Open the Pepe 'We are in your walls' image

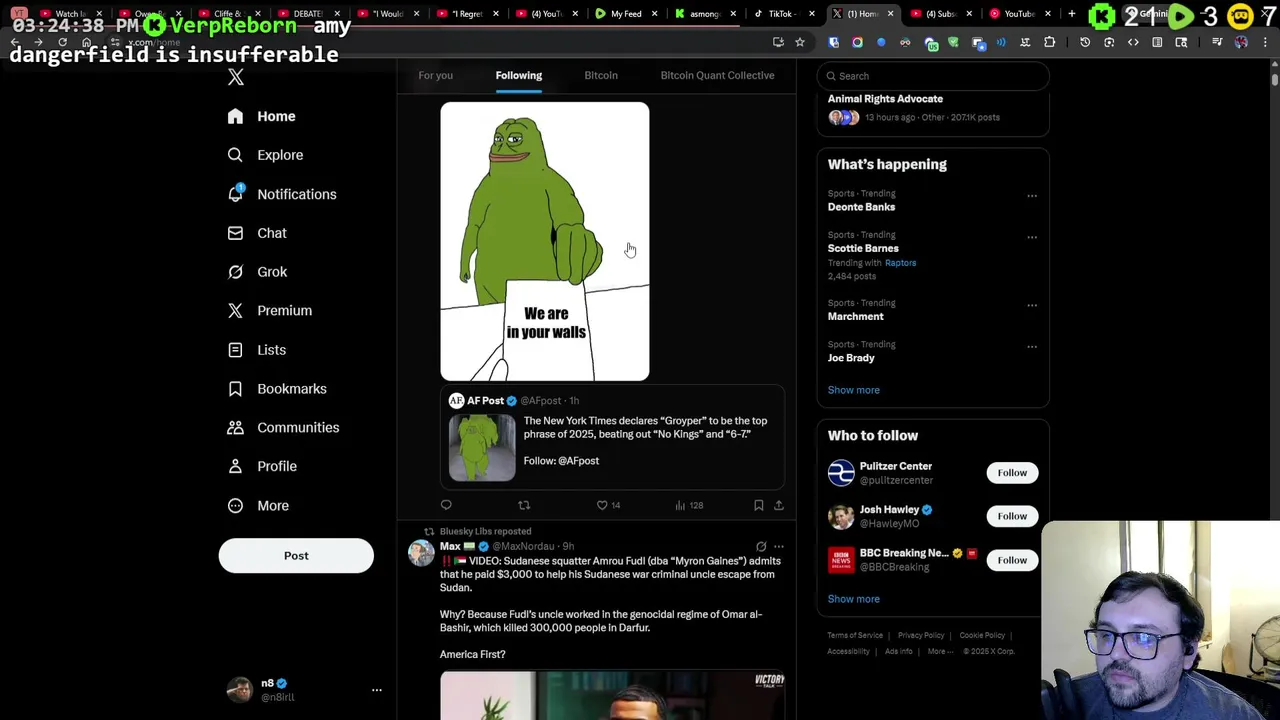point(544,241)
